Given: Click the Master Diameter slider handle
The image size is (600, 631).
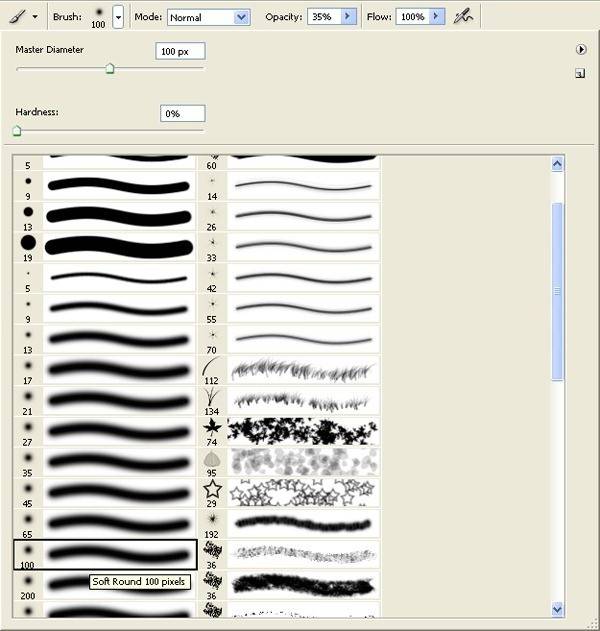Looking at the screenshot, I should pos(110,69).
